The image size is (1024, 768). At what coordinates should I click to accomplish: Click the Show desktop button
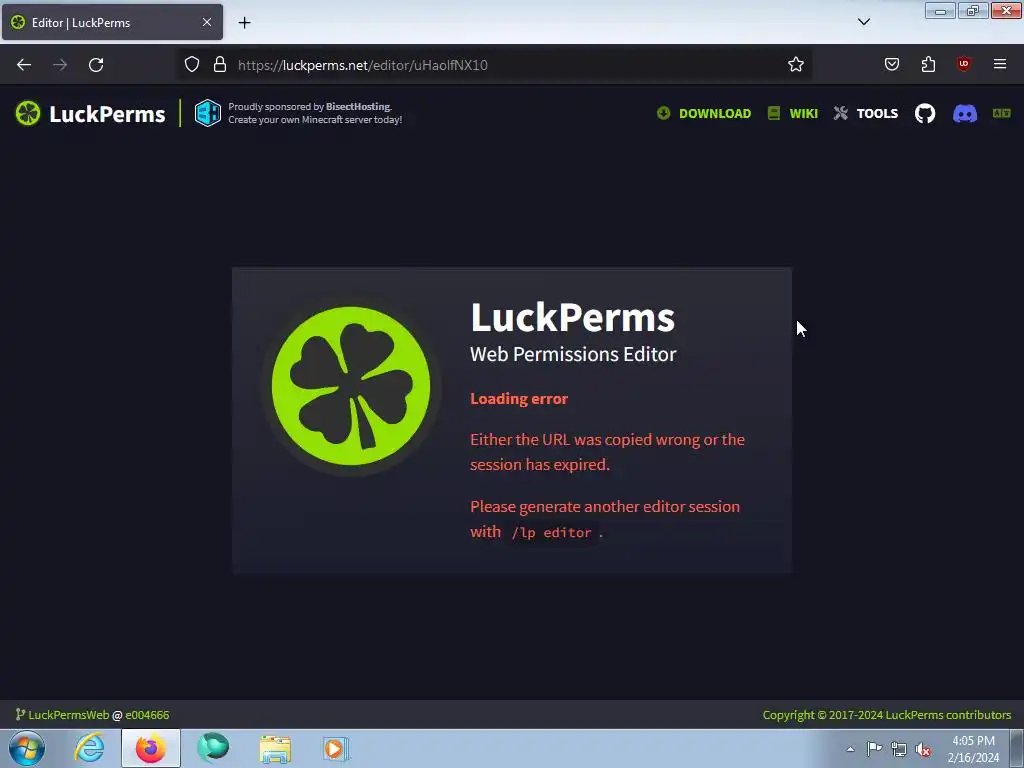click(1017, 749)
